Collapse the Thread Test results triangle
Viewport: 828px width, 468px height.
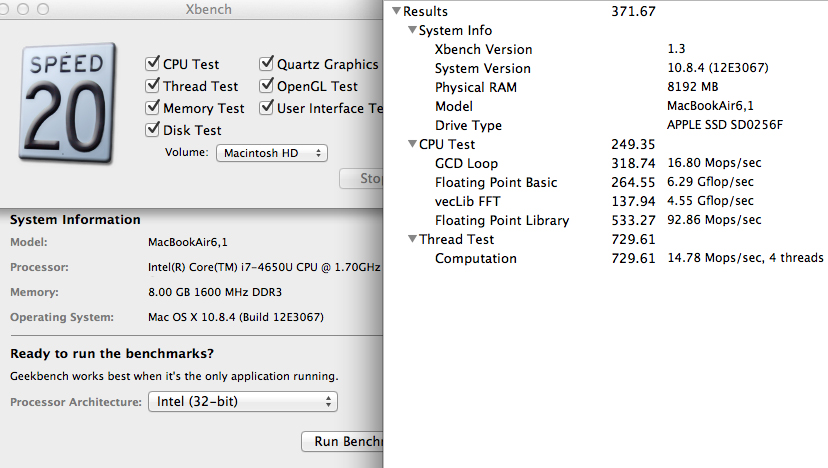click(412, 239)
